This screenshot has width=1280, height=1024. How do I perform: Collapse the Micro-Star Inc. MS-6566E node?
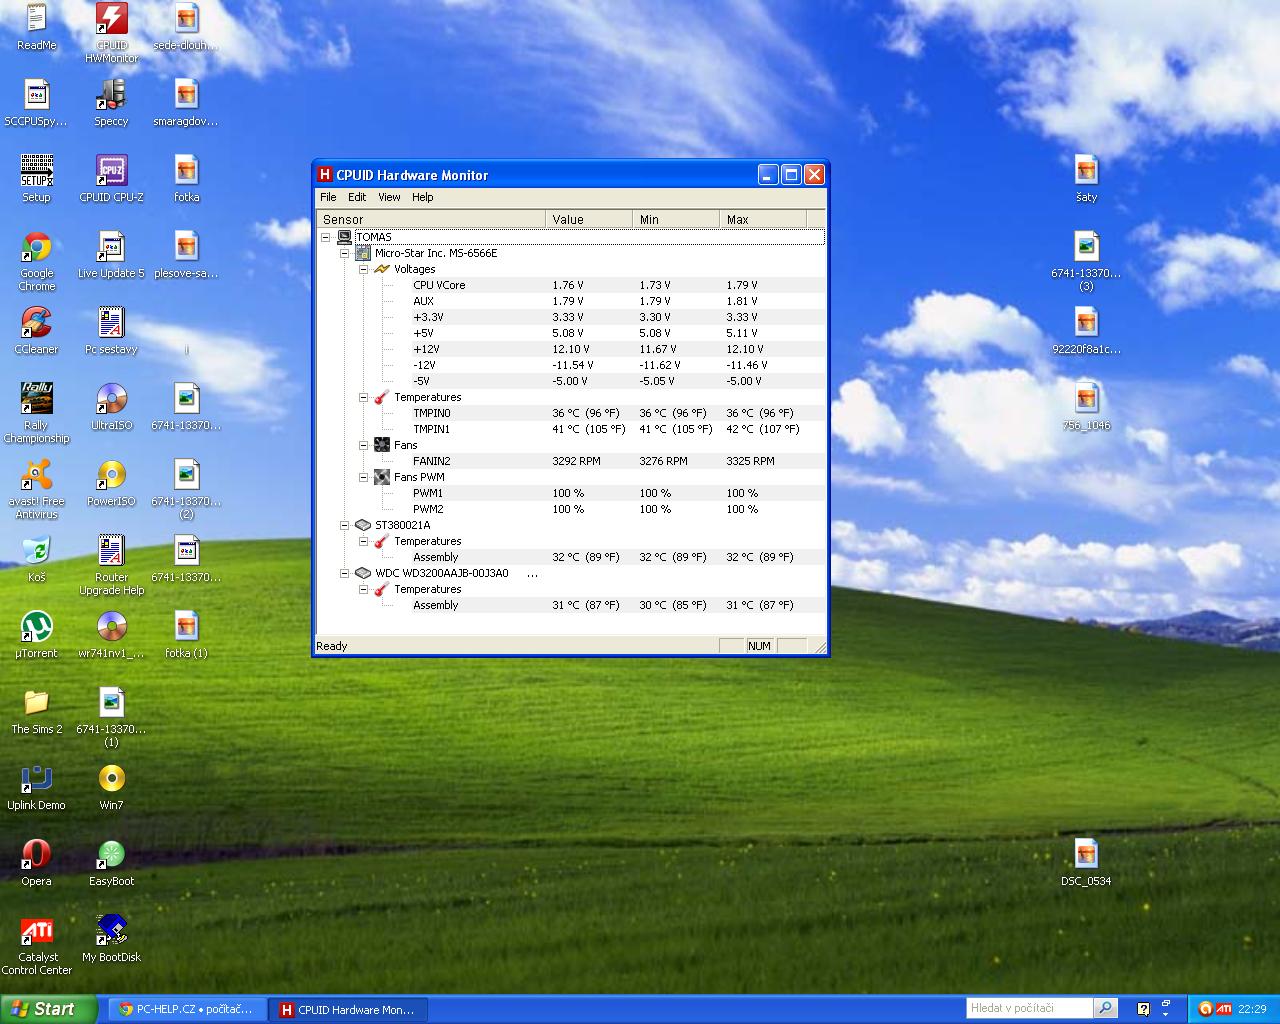coord(345,253)
